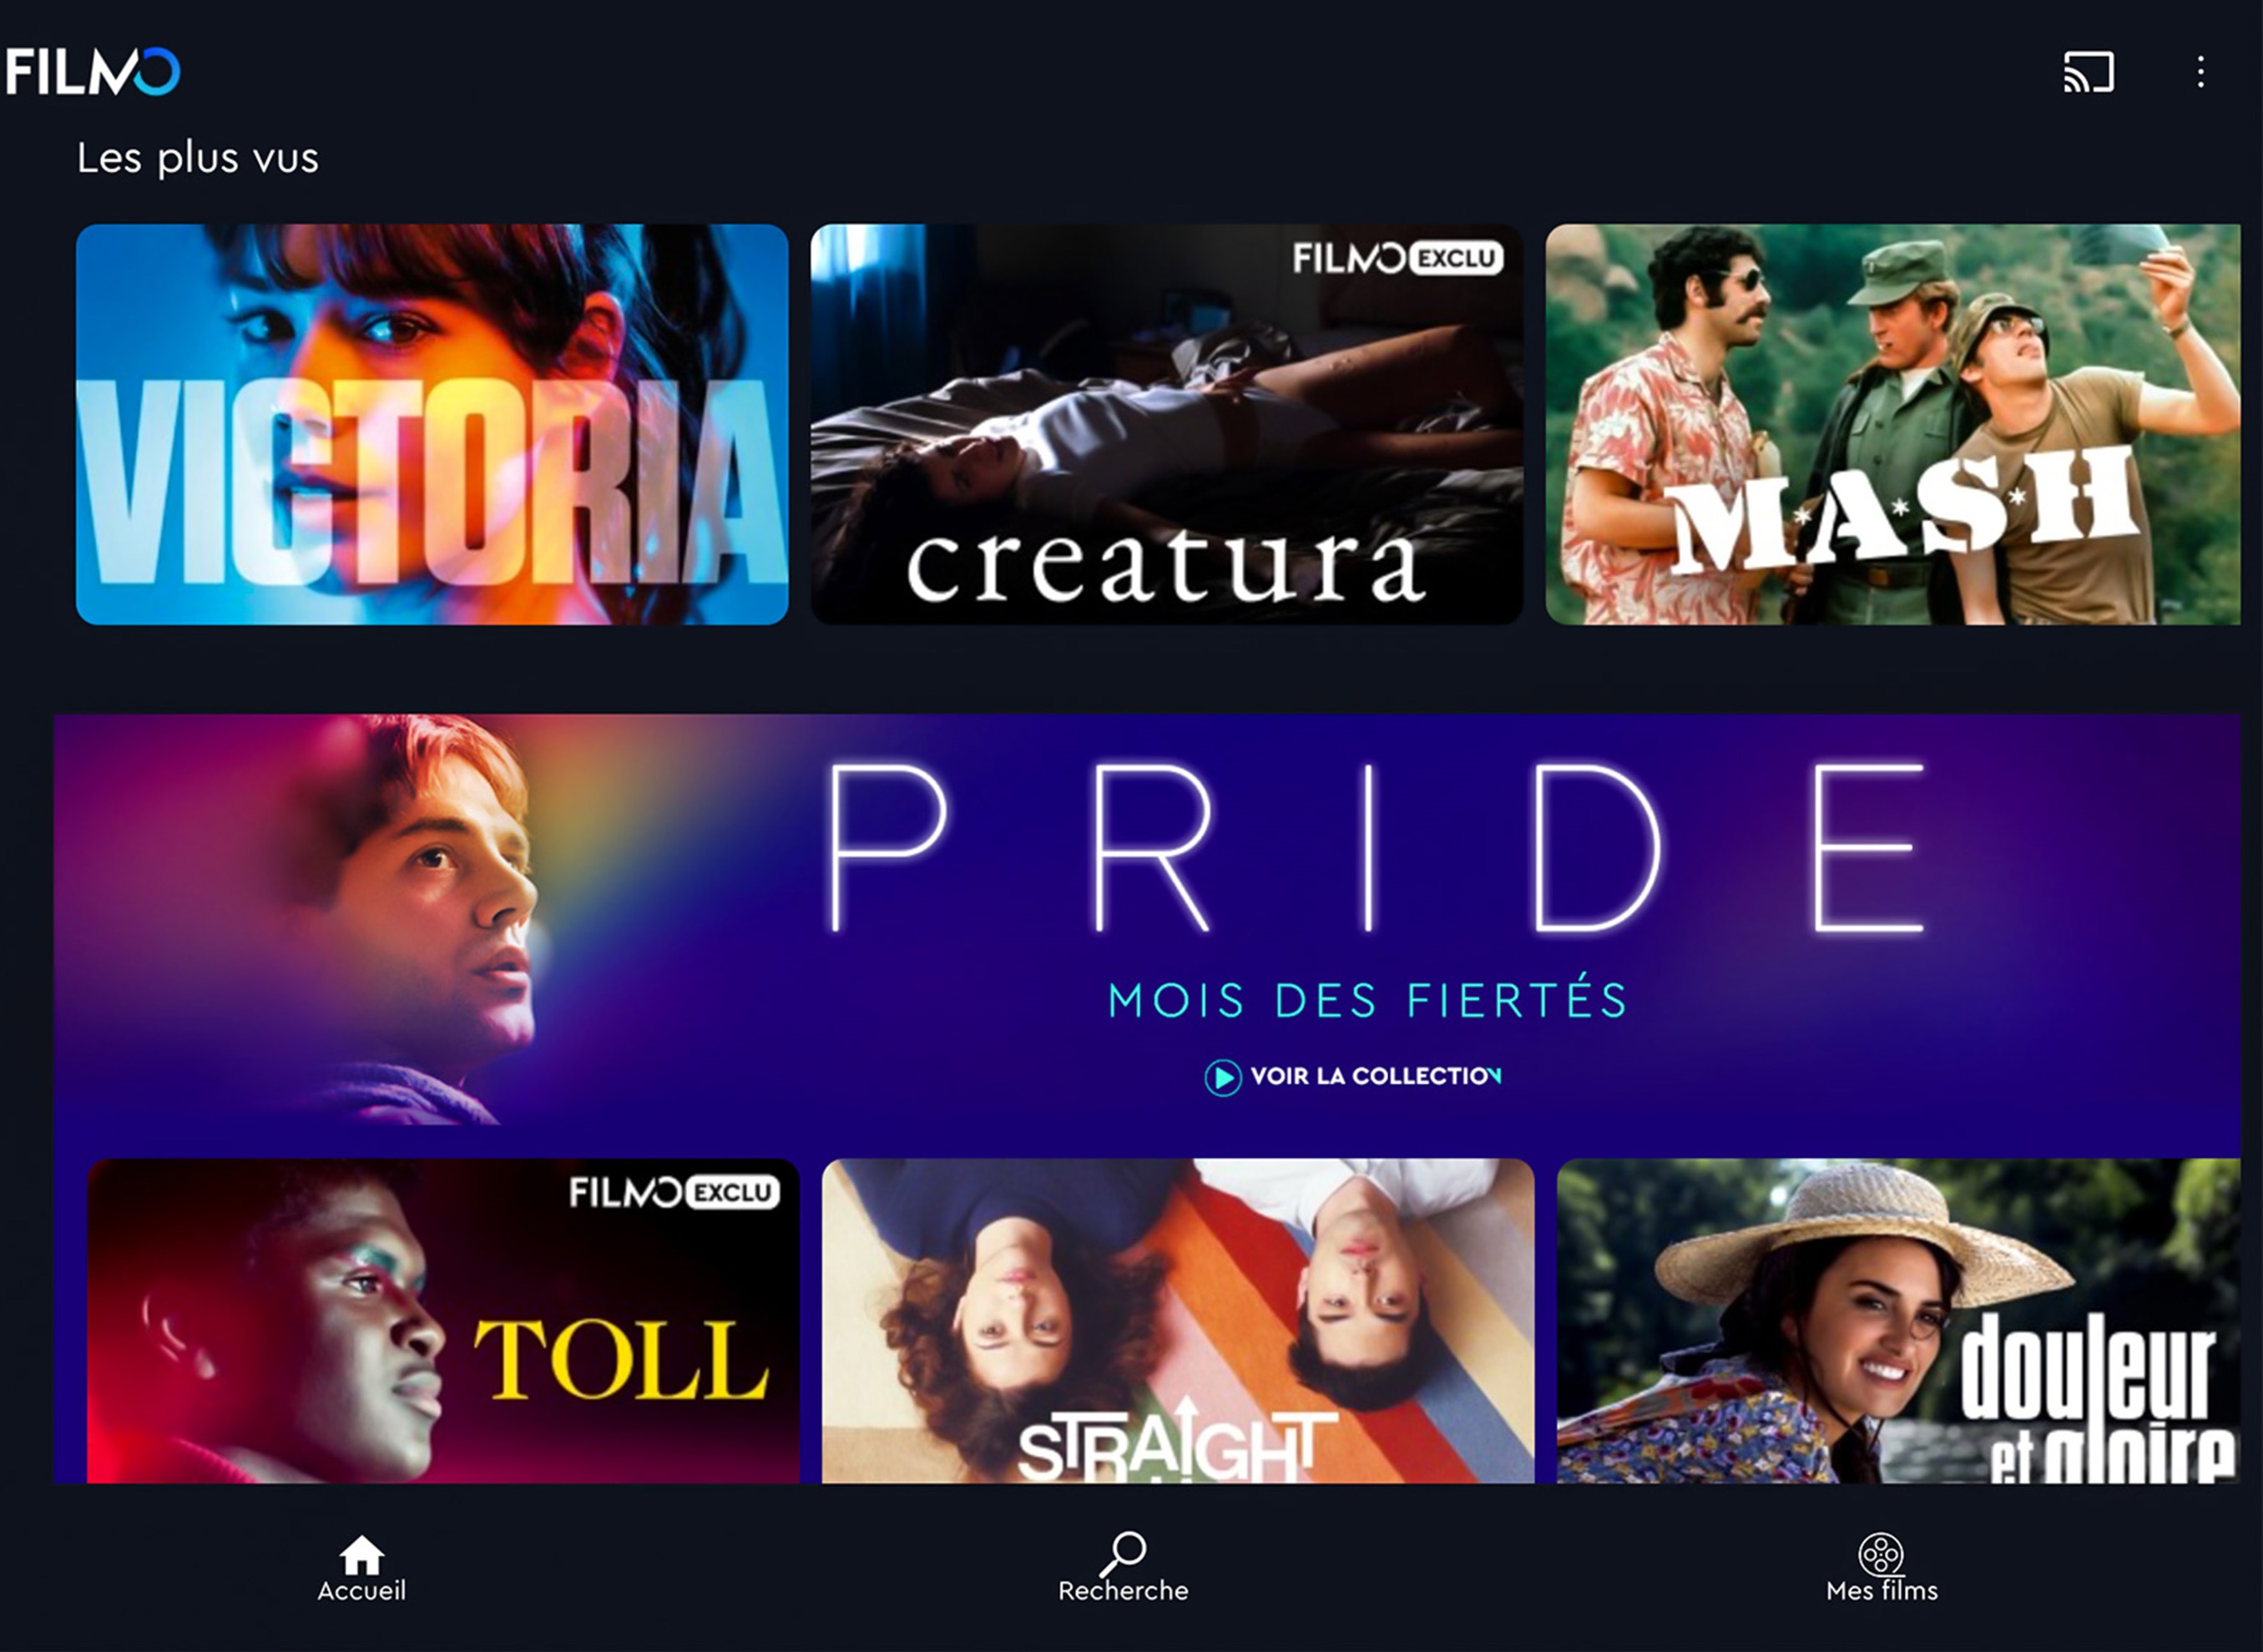Click the FILMO logo

93,72
